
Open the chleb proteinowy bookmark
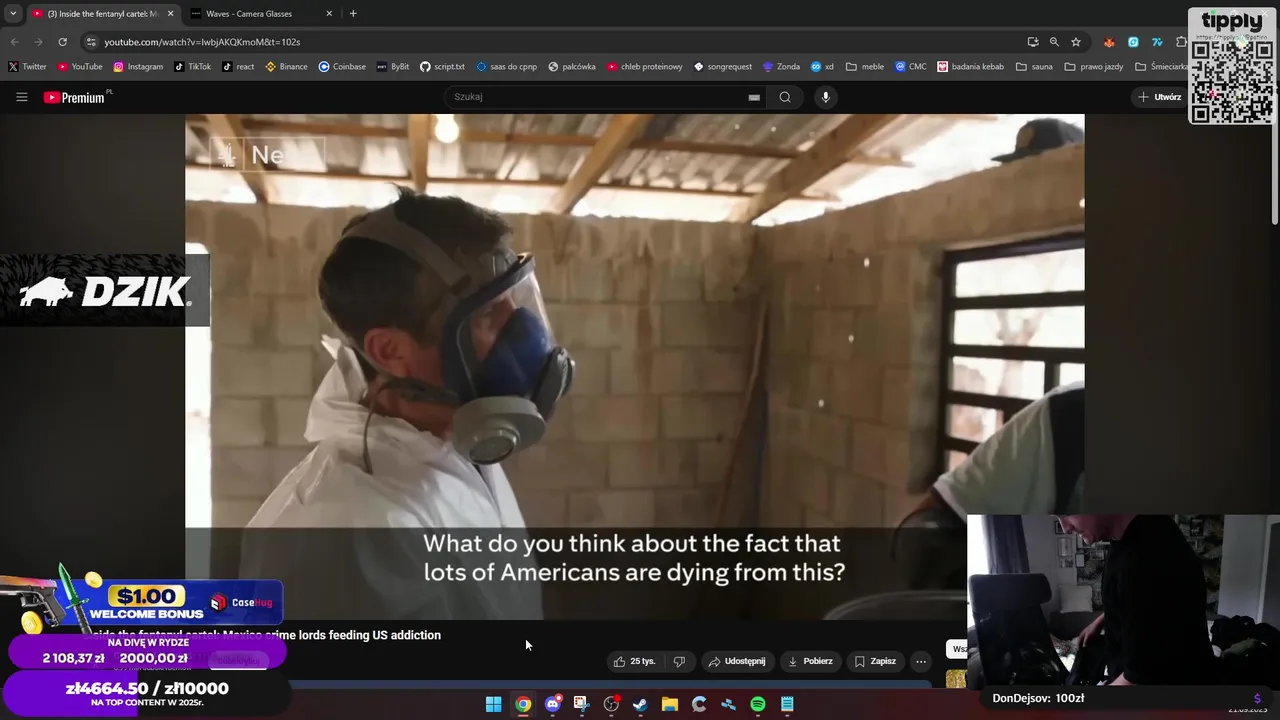644,67
